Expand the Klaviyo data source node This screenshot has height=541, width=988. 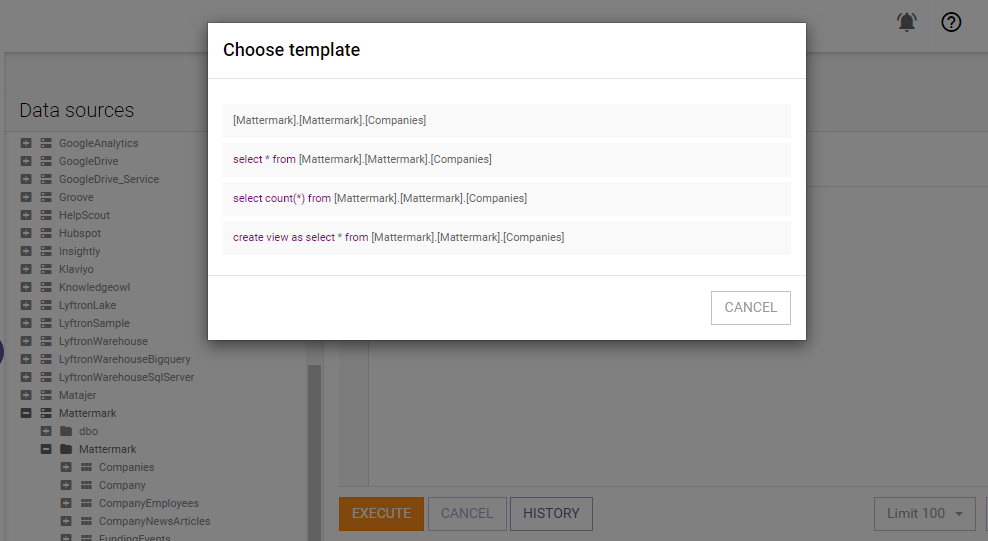(26, 269)
